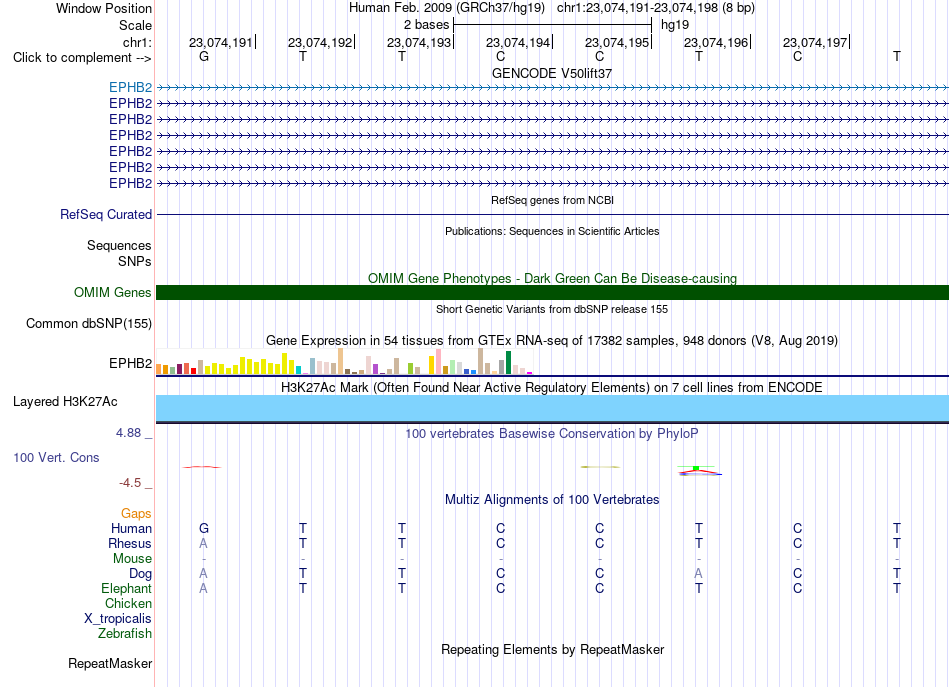Click the Dog alignment row label
The height and width of the screenshot is (687, 950).
click(x=141, y=574)
